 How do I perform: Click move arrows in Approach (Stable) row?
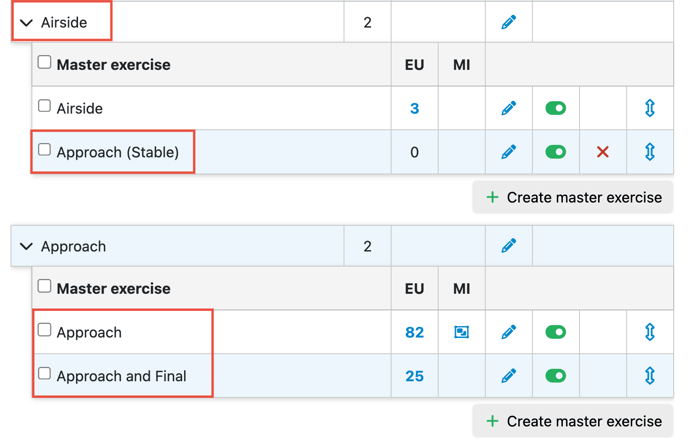(x=650, y=152)
